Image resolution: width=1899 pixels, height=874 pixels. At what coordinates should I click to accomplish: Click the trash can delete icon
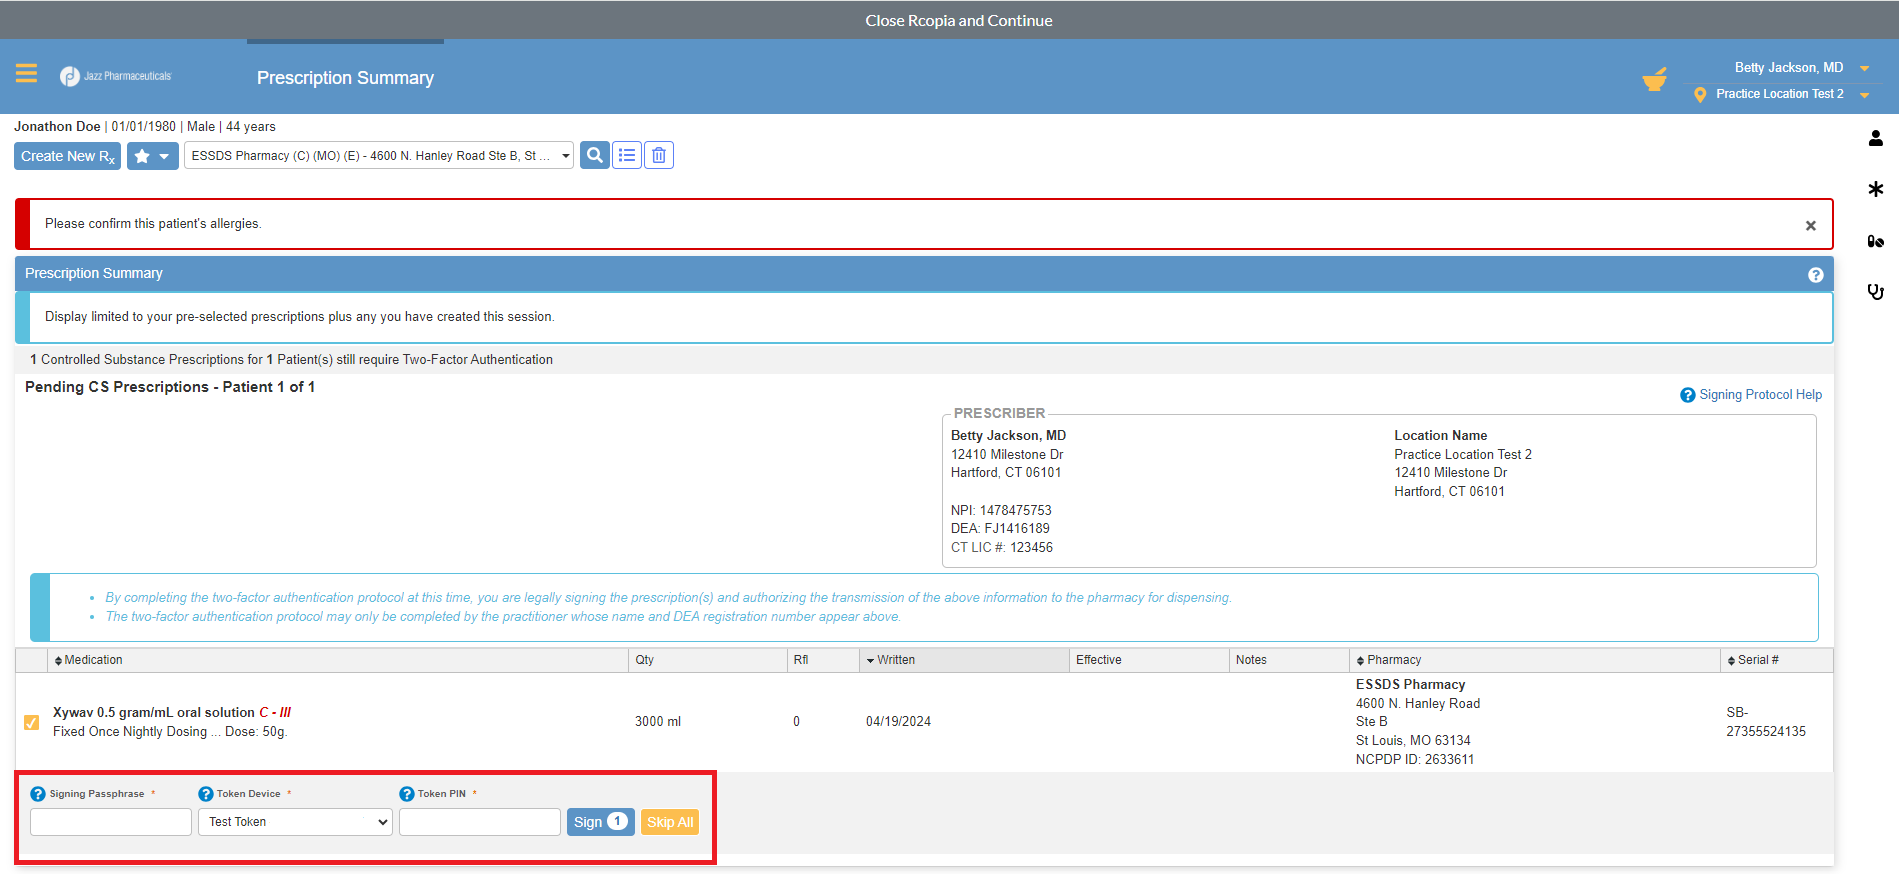point(659,155)
